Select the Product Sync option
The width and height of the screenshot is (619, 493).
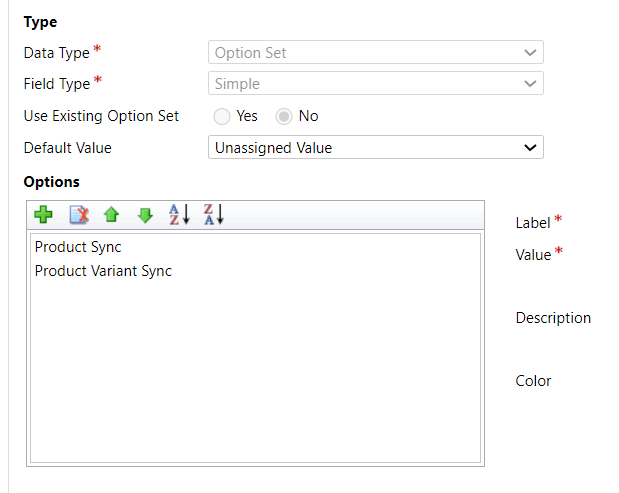(78, 246)
